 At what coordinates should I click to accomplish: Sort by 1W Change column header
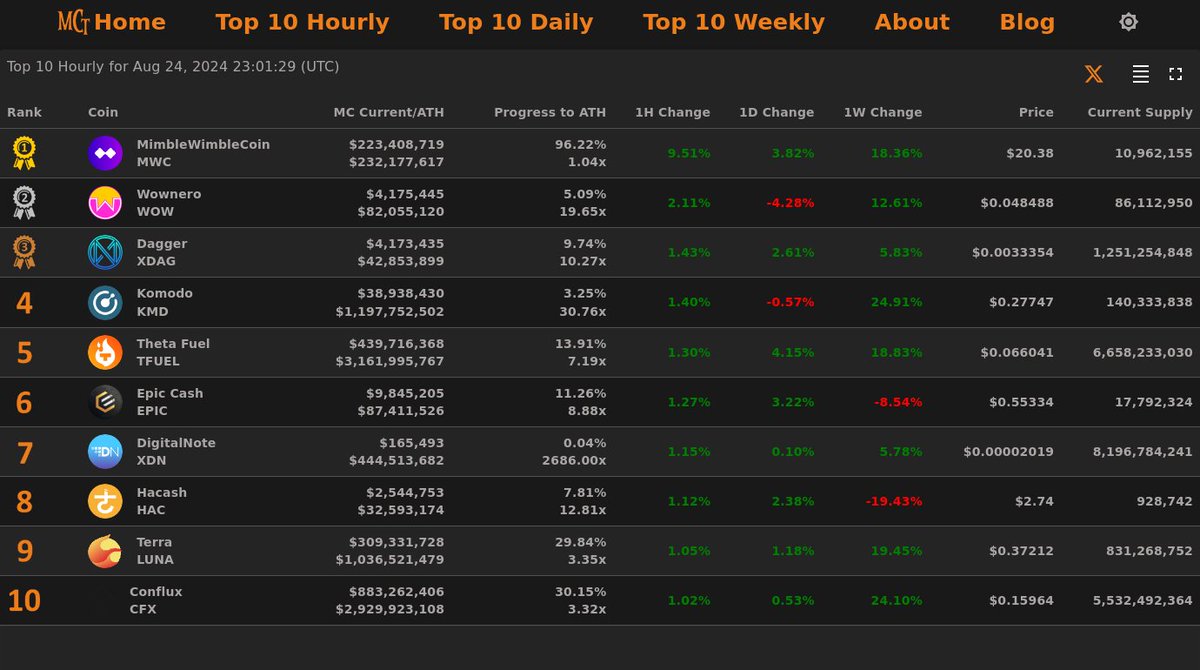coord(883,112)
